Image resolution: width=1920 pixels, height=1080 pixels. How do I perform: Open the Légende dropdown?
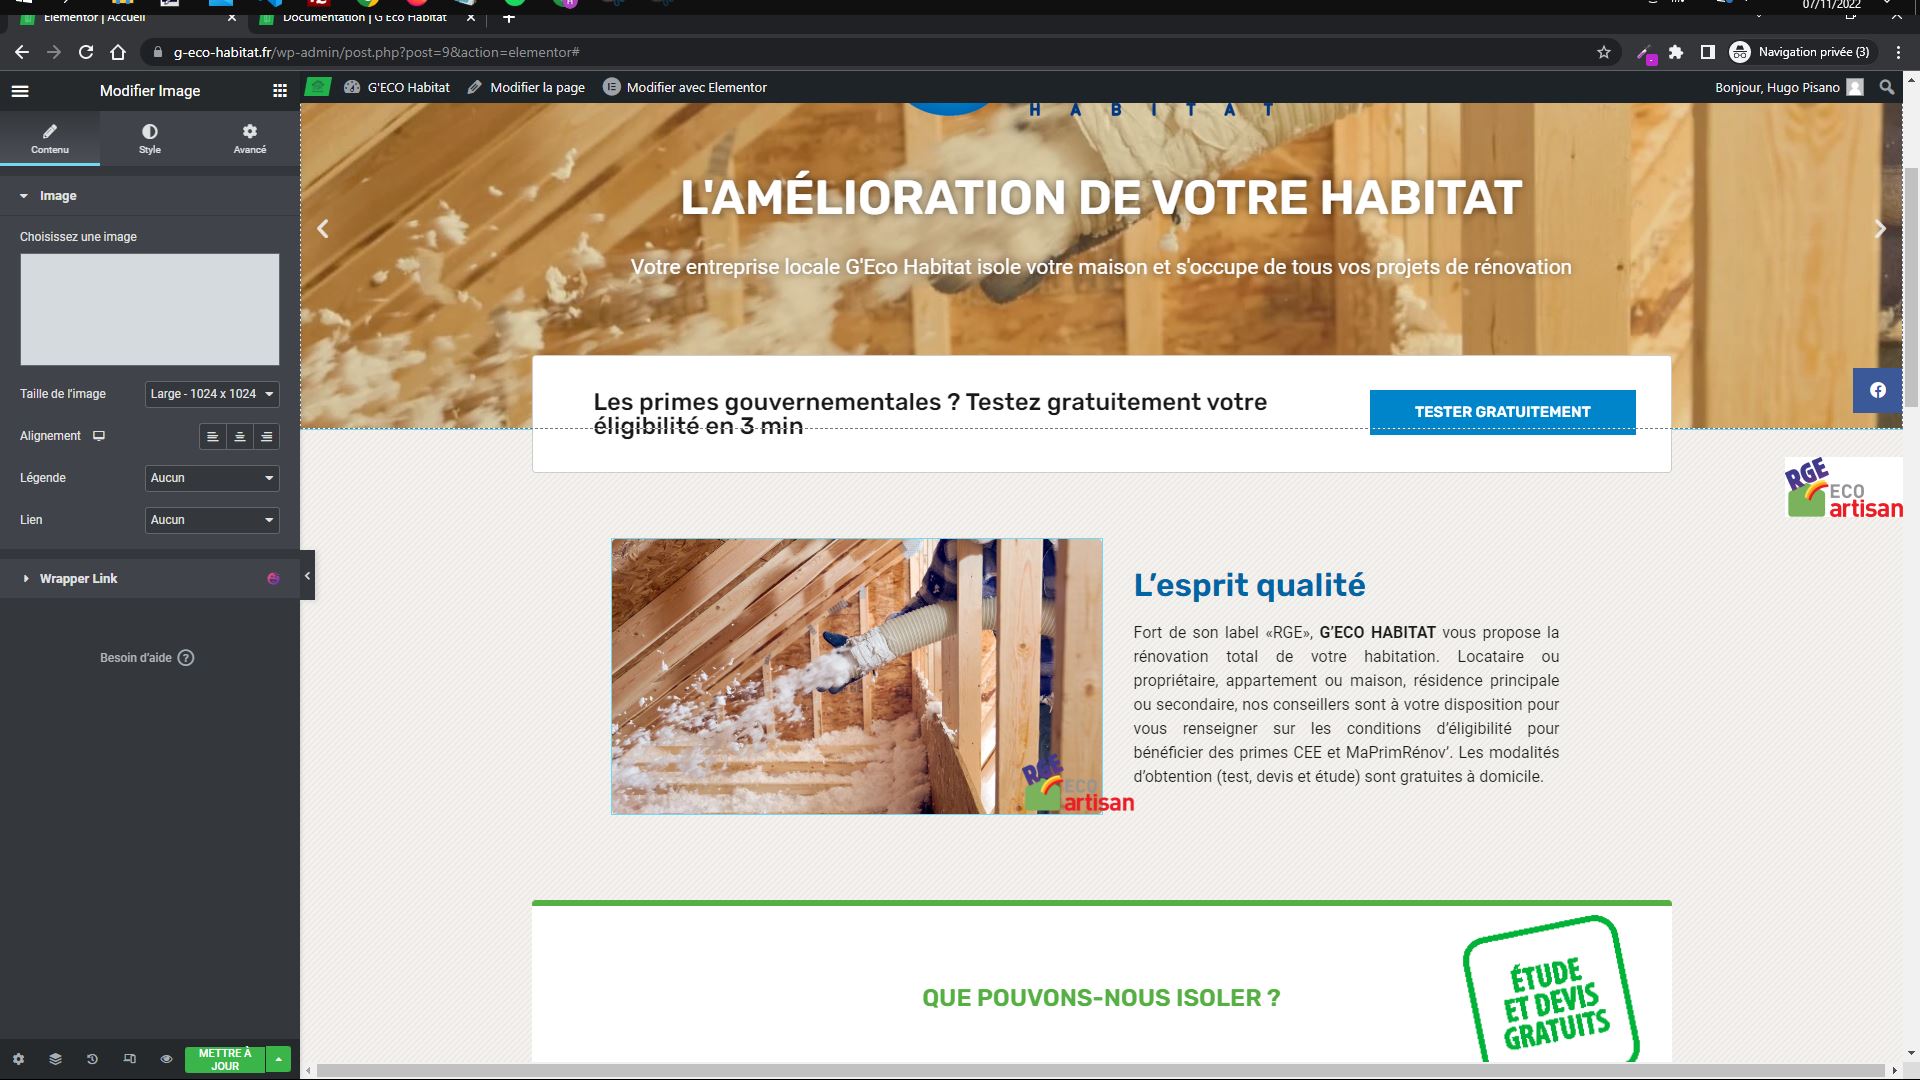tap(212, 478)
